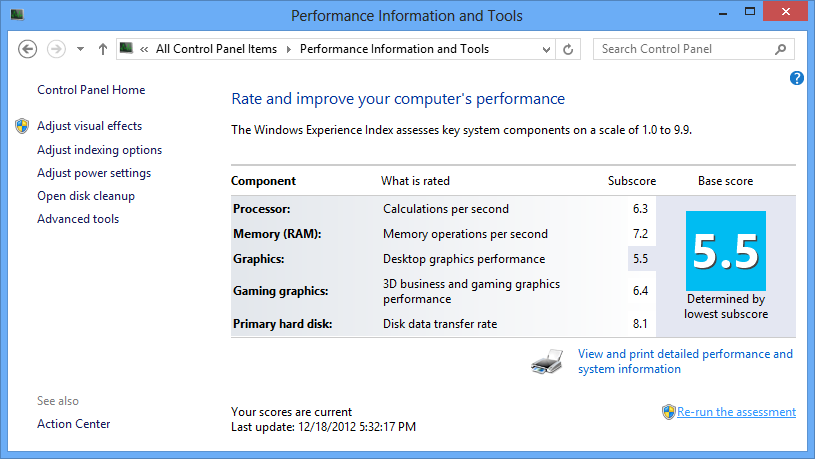The height and width of the screenshot is (459, 815).
Task: Click the double chevron breadcrumb overflow
Action: pyautogui.click(x=144, y=49)
